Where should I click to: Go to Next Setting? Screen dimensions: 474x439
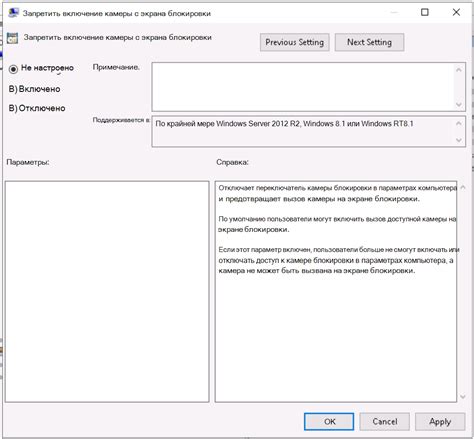(369, 42)
